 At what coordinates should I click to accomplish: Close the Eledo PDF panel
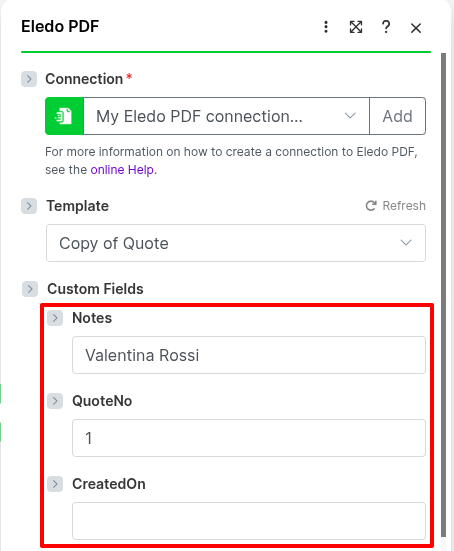416,28
